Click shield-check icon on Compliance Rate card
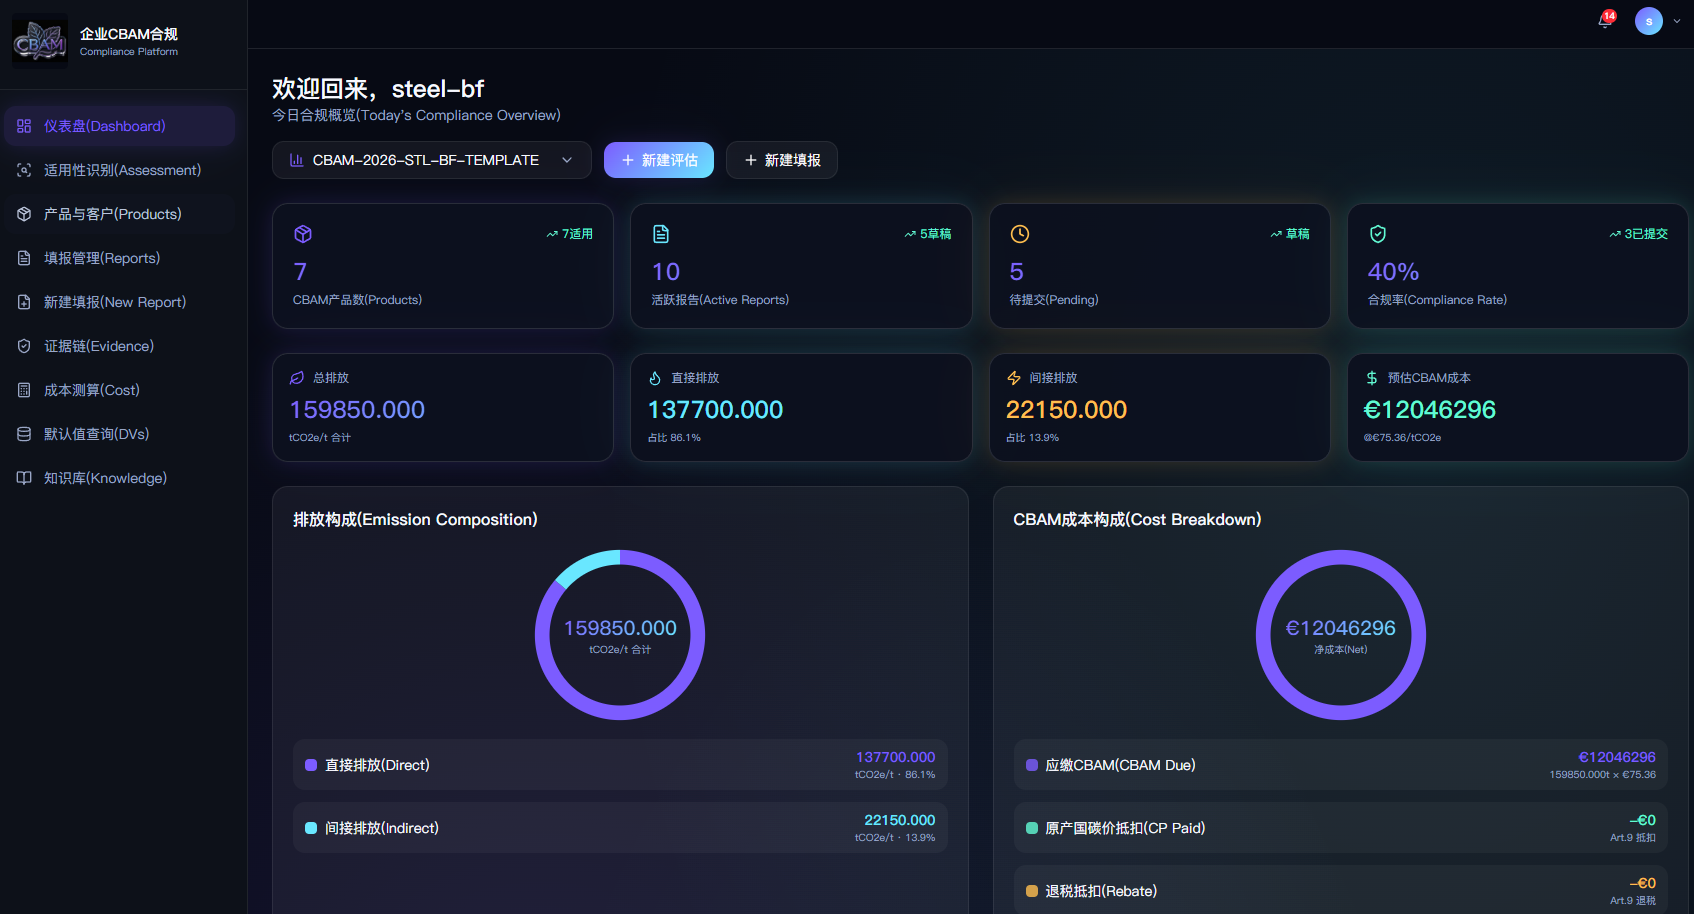Screen dimensions: 1694x914 click(x=1378, y=234)
